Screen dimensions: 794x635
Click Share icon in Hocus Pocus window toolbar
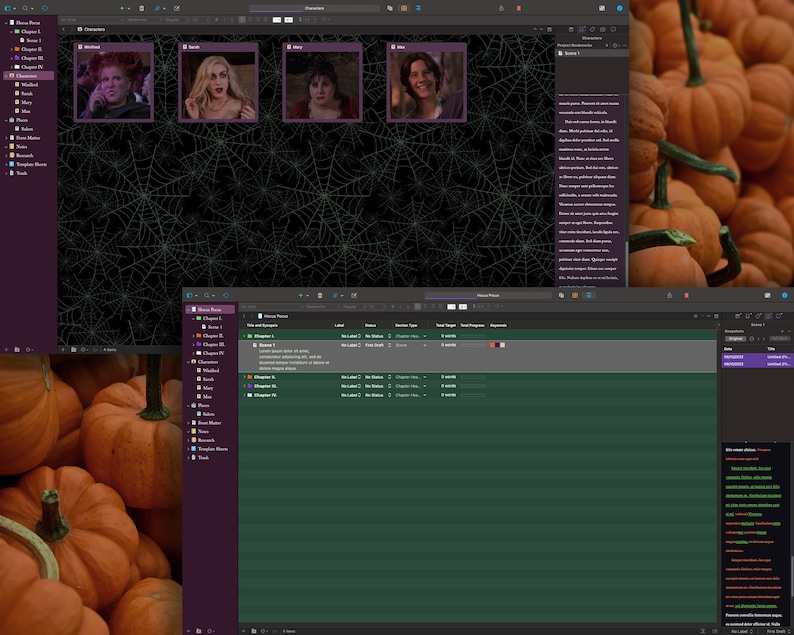(669, 295)
